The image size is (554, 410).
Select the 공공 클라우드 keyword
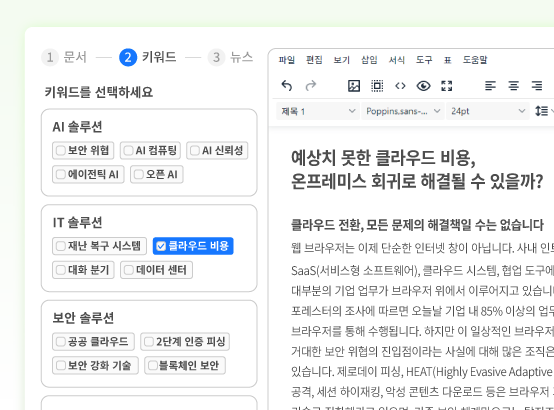pos(93,342)
